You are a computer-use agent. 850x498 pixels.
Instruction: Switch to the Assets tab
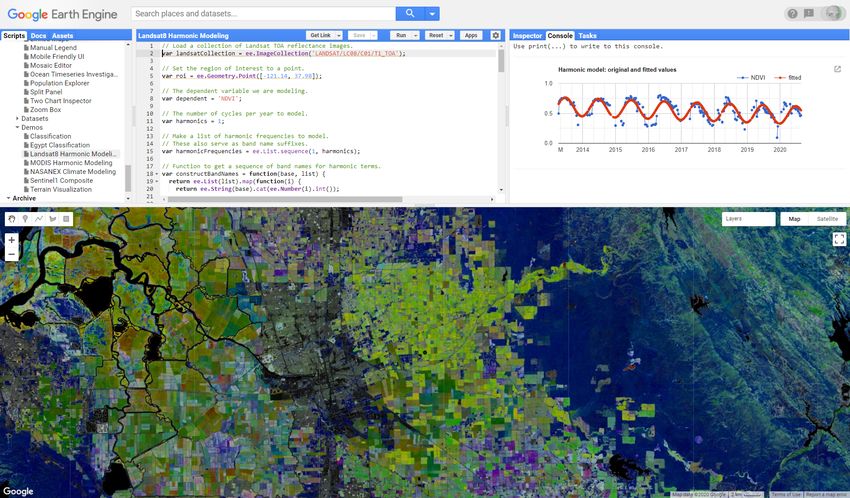coord(62,36)
